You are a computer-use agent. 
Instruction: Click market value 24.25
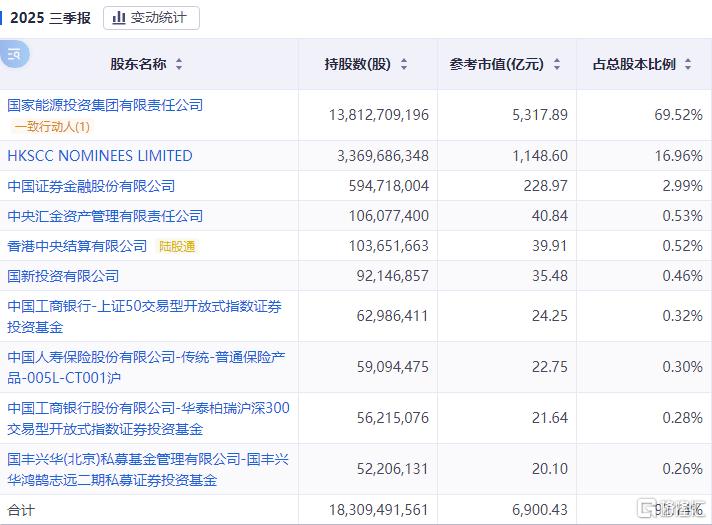coord(549,316)
